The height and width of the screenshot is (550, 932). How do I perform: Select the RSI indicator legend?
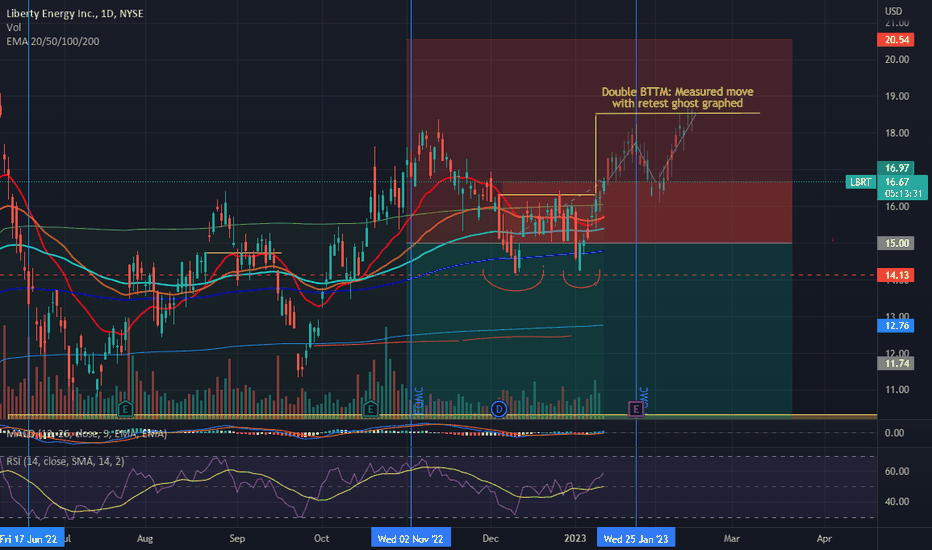pyautogui.click(x=65, y=461)
